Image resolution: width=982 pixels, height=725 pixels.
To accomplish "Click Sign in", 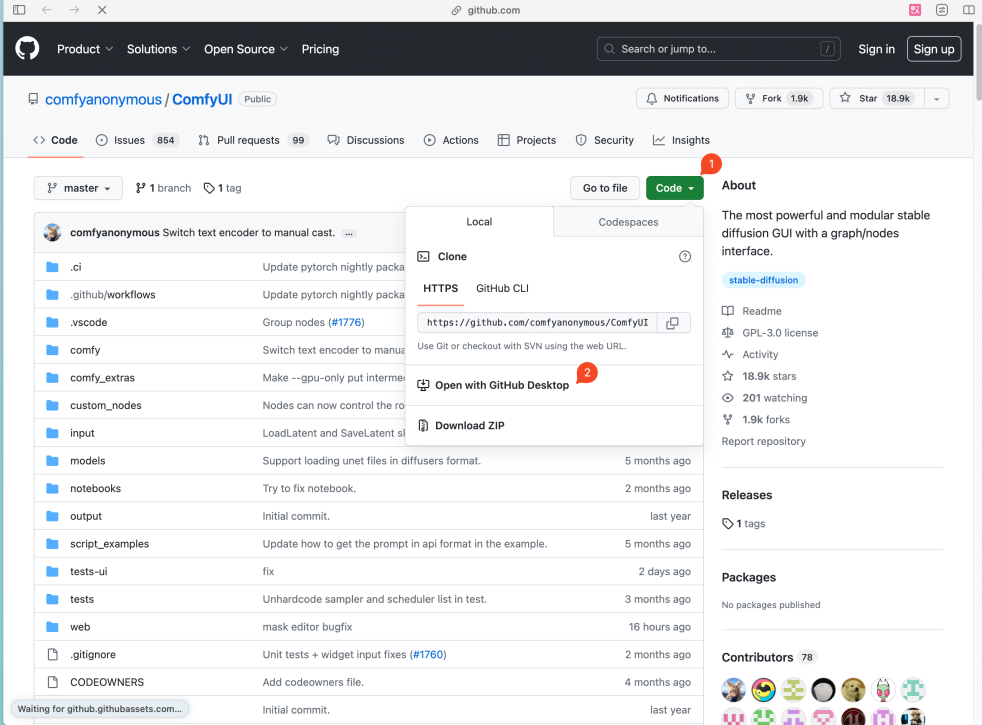I will pyautogui.click(x=876, y=49).
